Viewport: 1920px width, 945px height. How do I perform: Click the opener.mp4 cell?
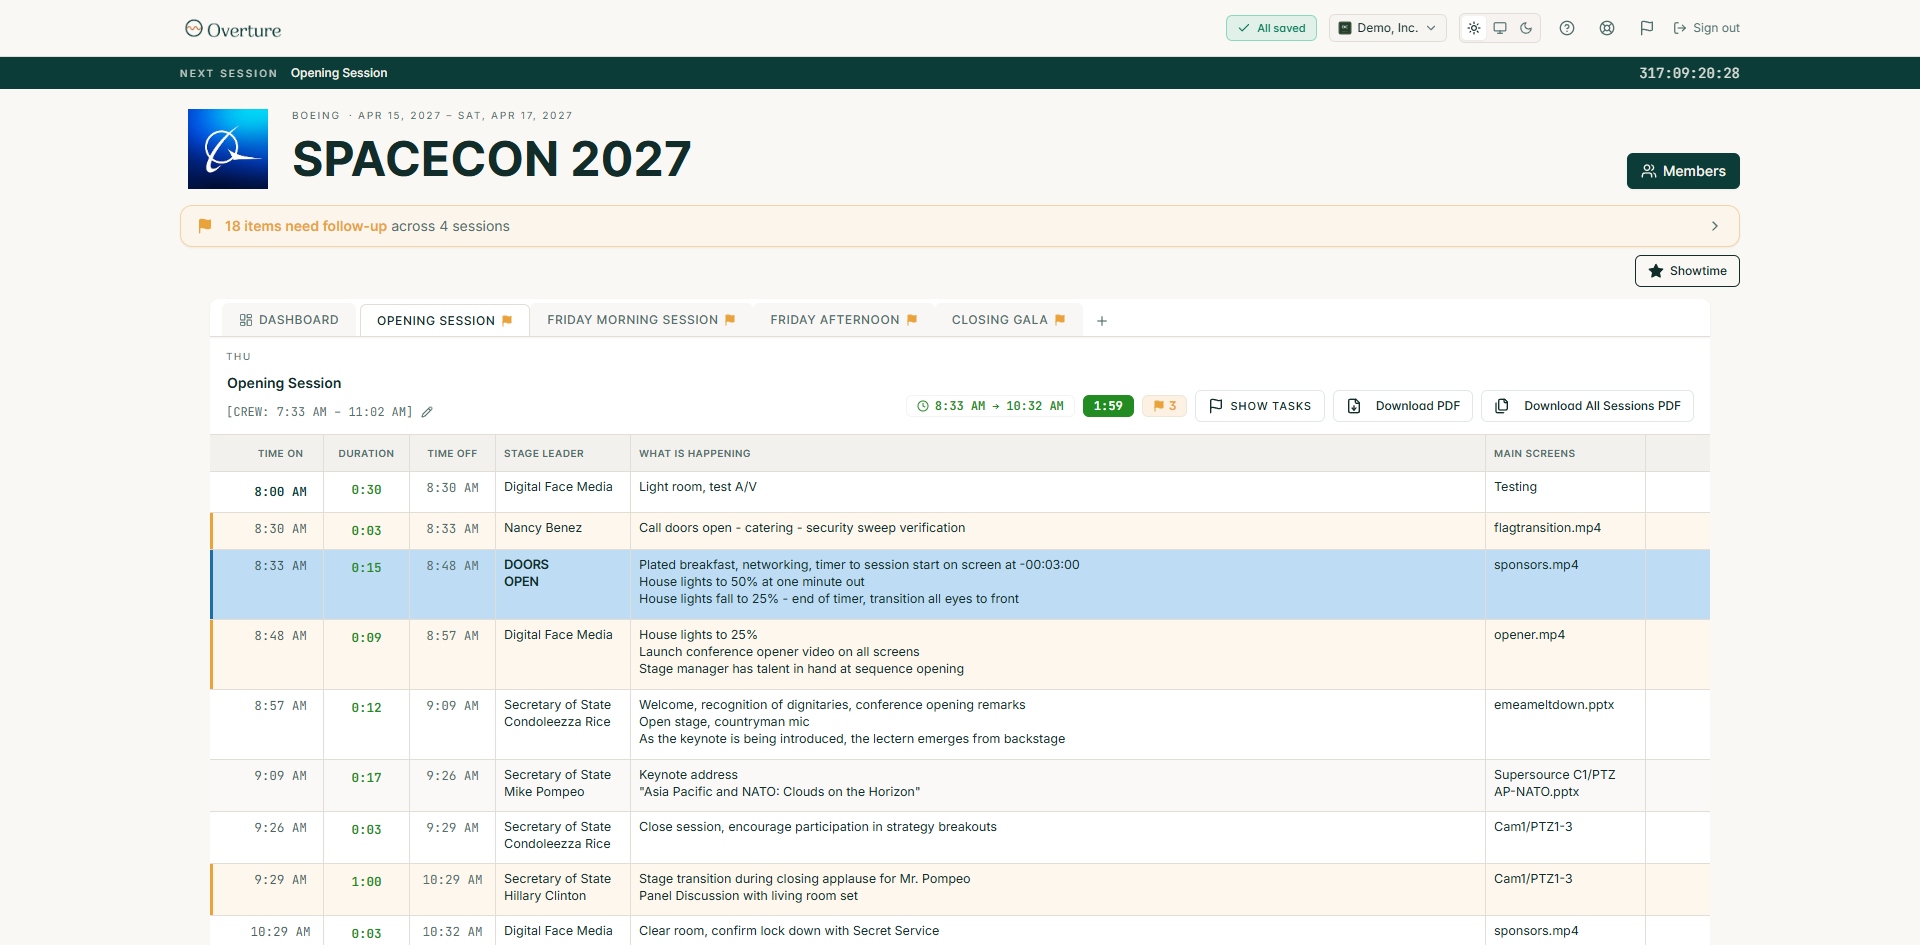click(1565, 655)
